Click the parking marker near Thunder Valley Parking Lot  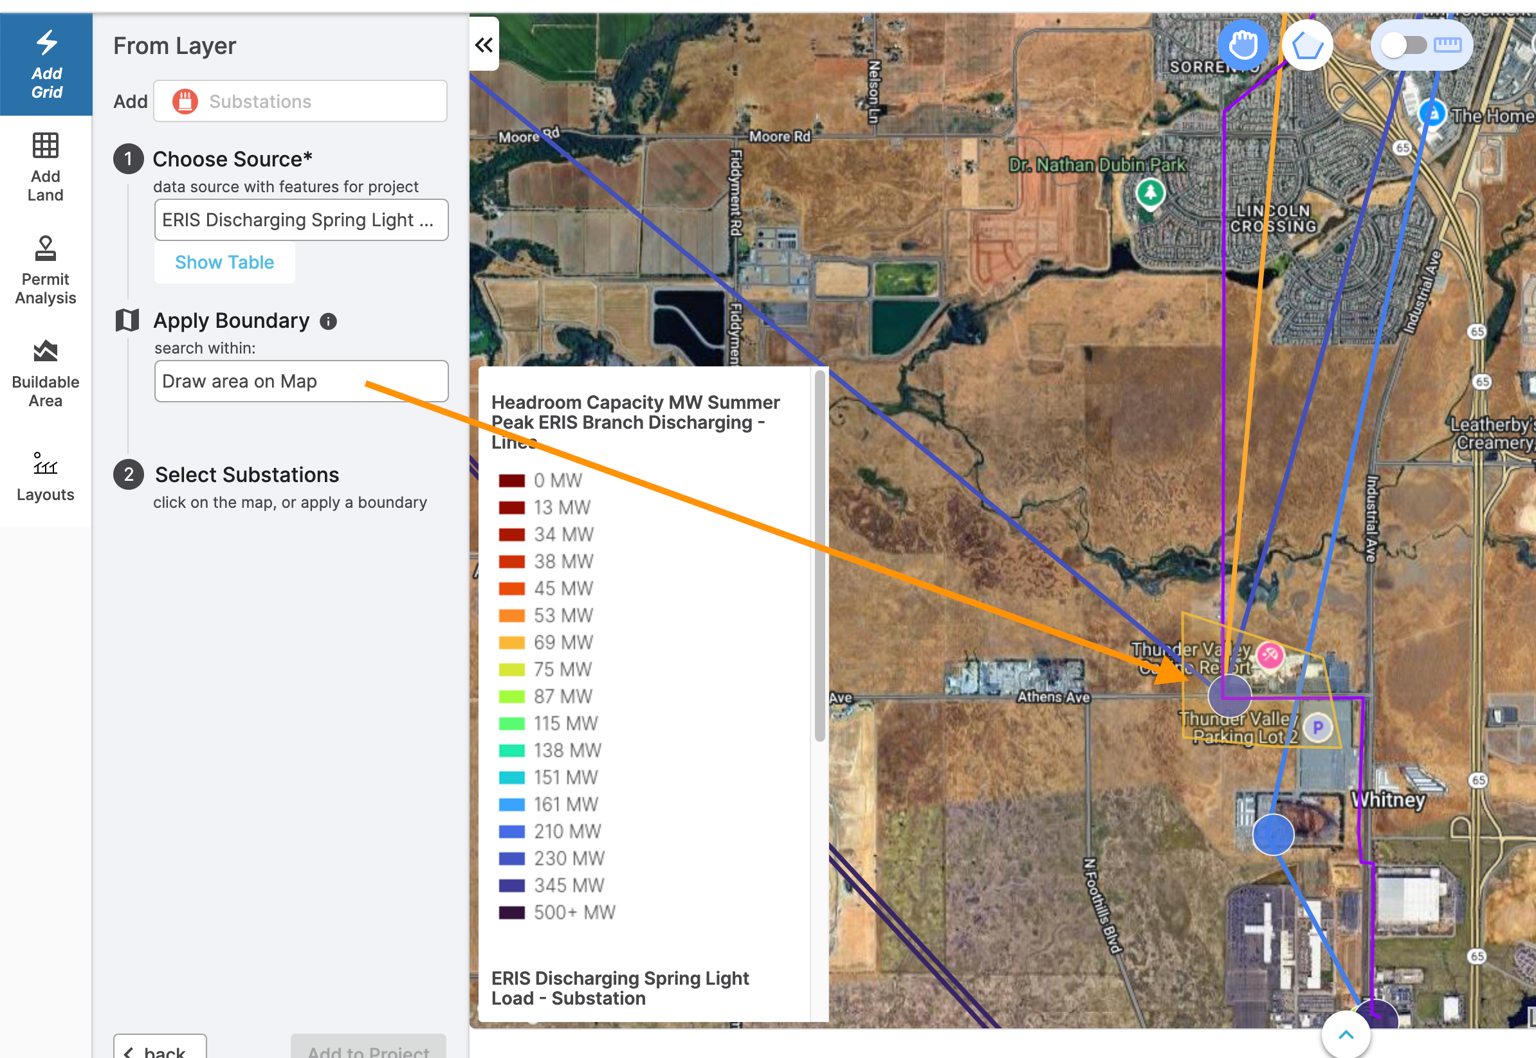(1318, 728)
